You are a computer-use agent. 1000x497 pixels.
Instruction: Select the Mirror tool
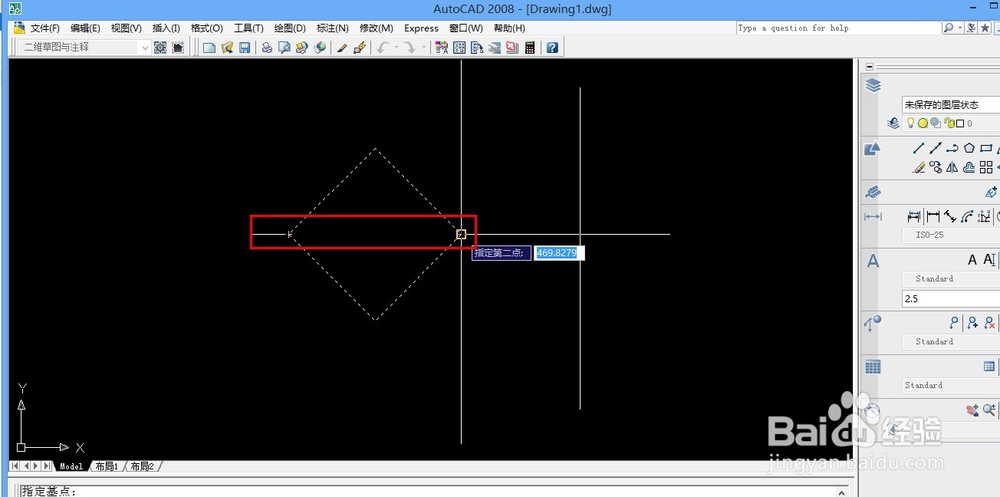click(x=952, y=167)
